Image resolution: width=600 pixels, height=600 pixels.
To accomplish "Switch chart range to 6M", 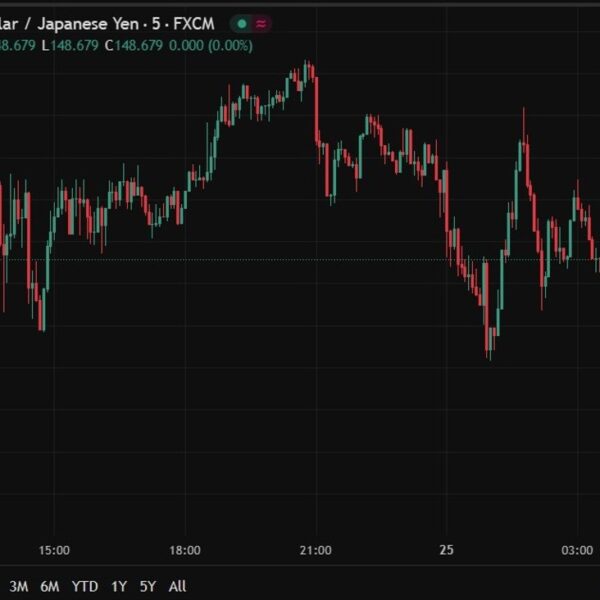I will (x=48, y=586).
